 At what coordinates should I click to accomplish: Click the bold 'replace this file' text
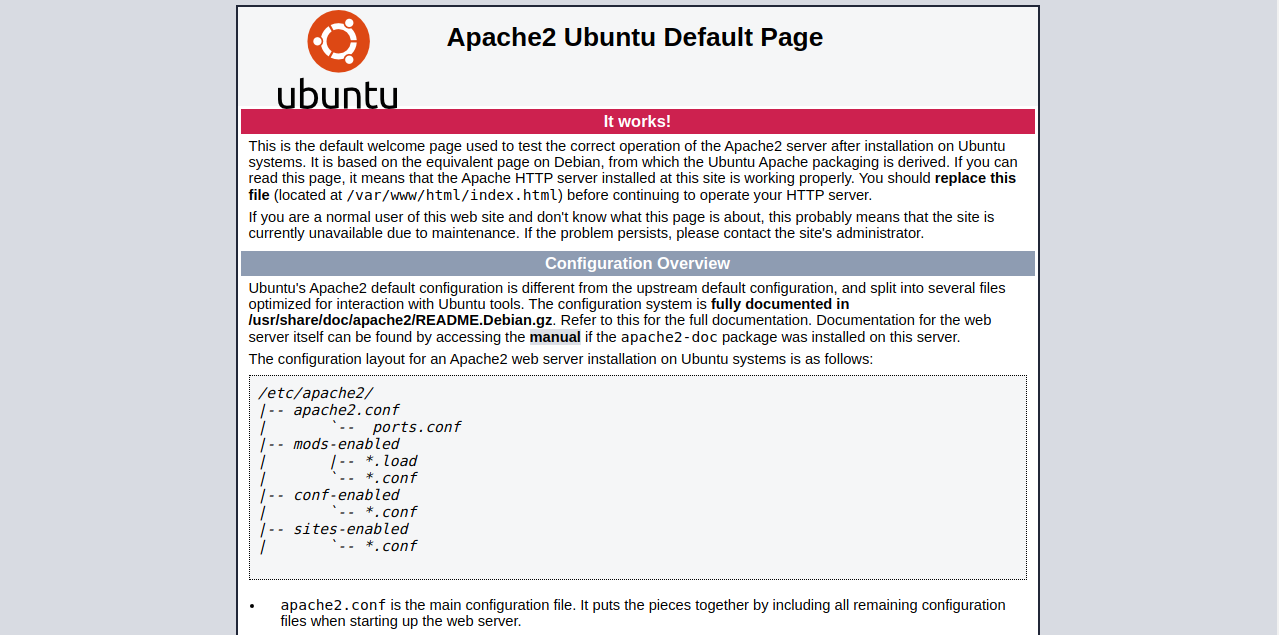click(x=975, y=178)
